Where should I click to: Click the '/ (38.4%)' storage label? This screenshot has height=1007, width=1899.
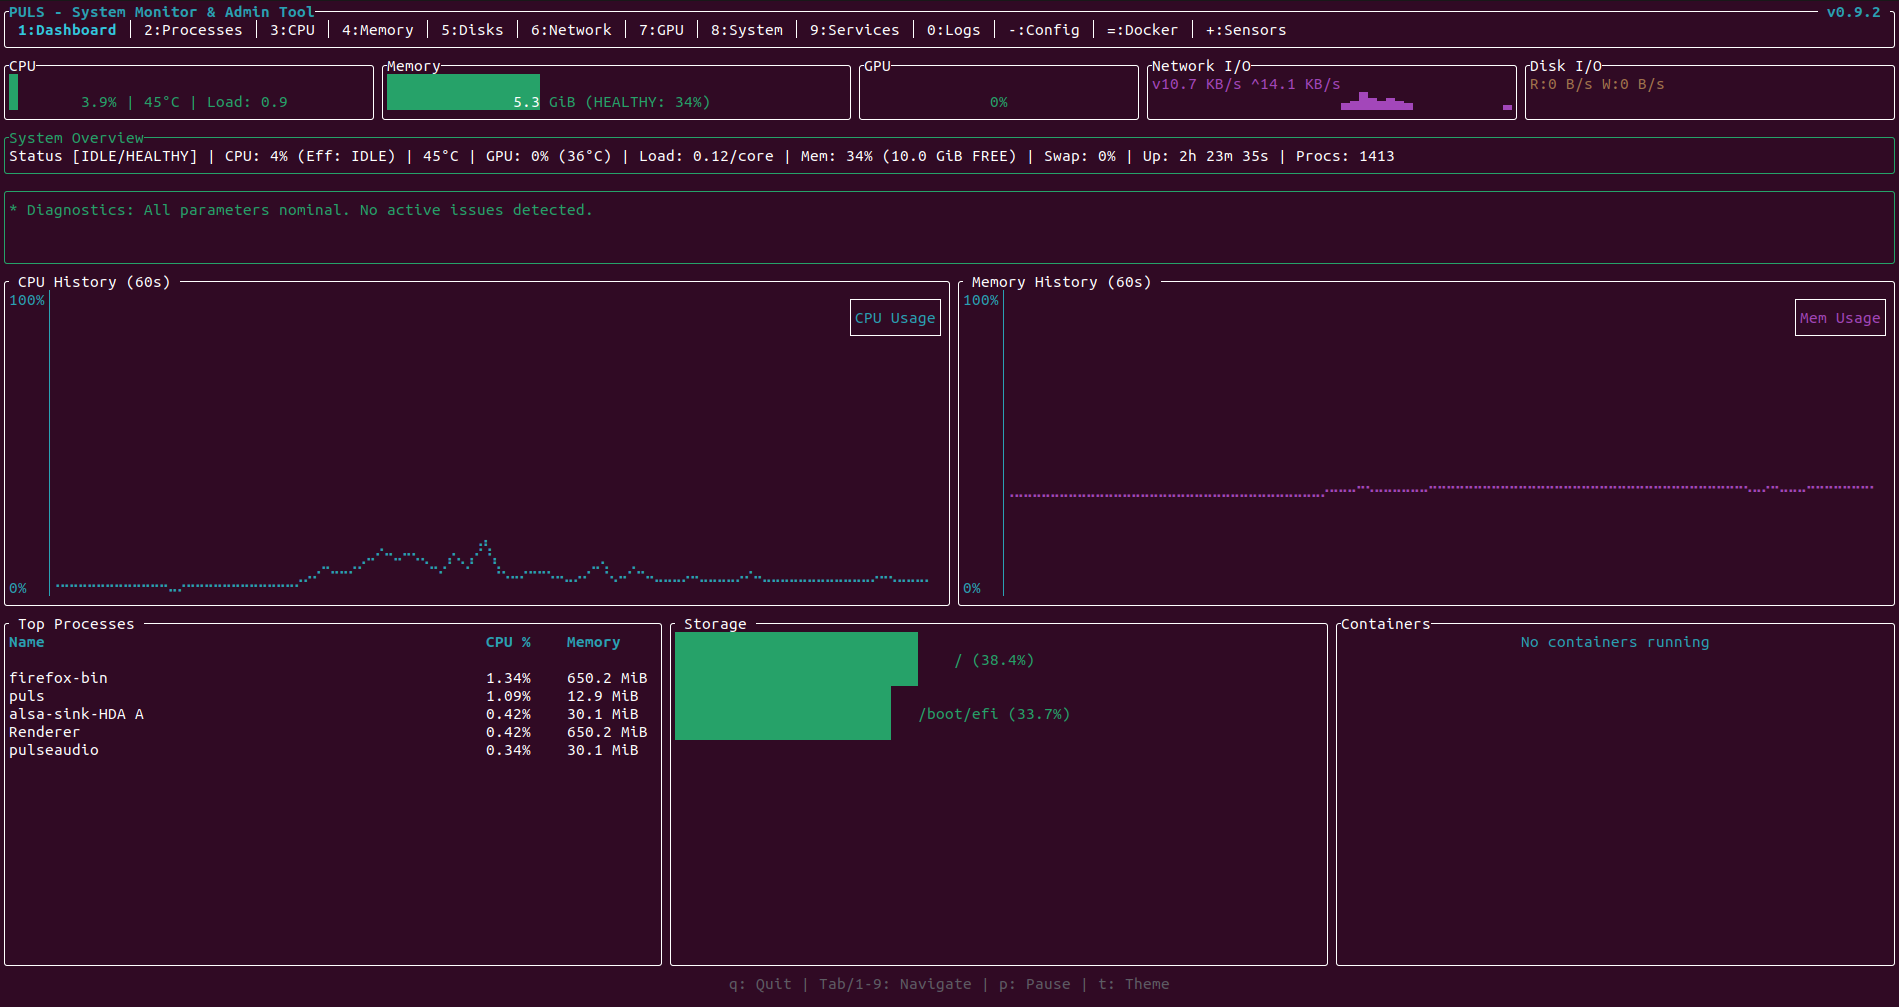click(994, 660)
